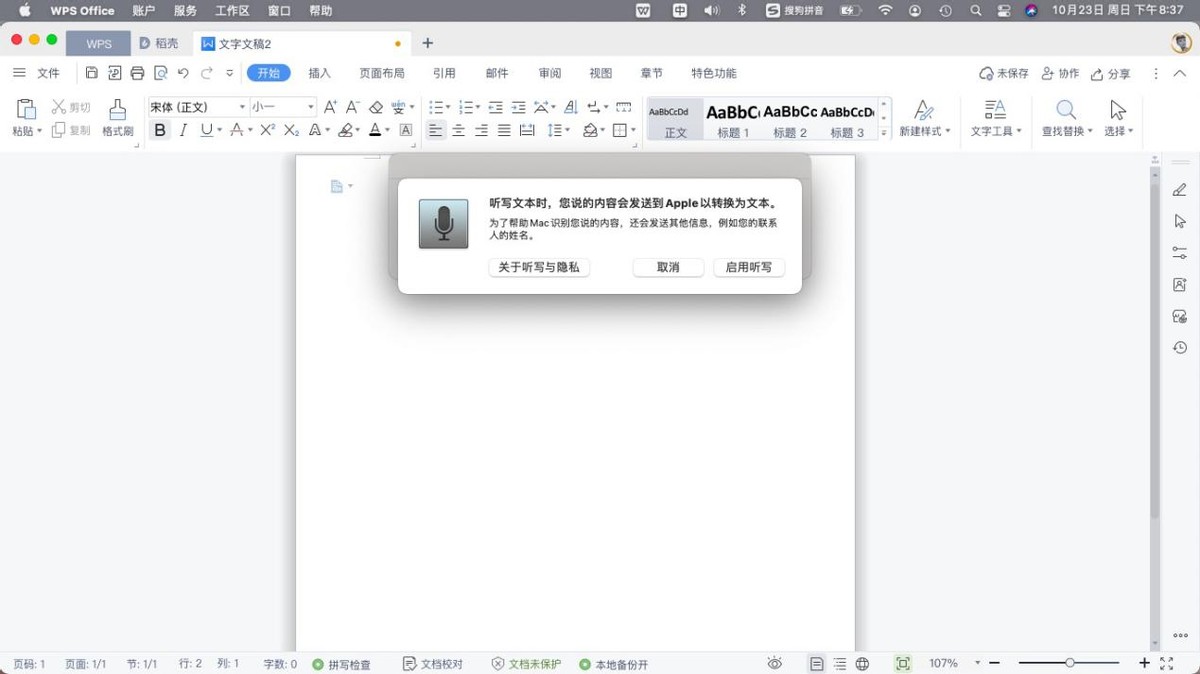Apply superscript X² formatting
This screenshot has height=674, width=1200.
tap(267, 130)
